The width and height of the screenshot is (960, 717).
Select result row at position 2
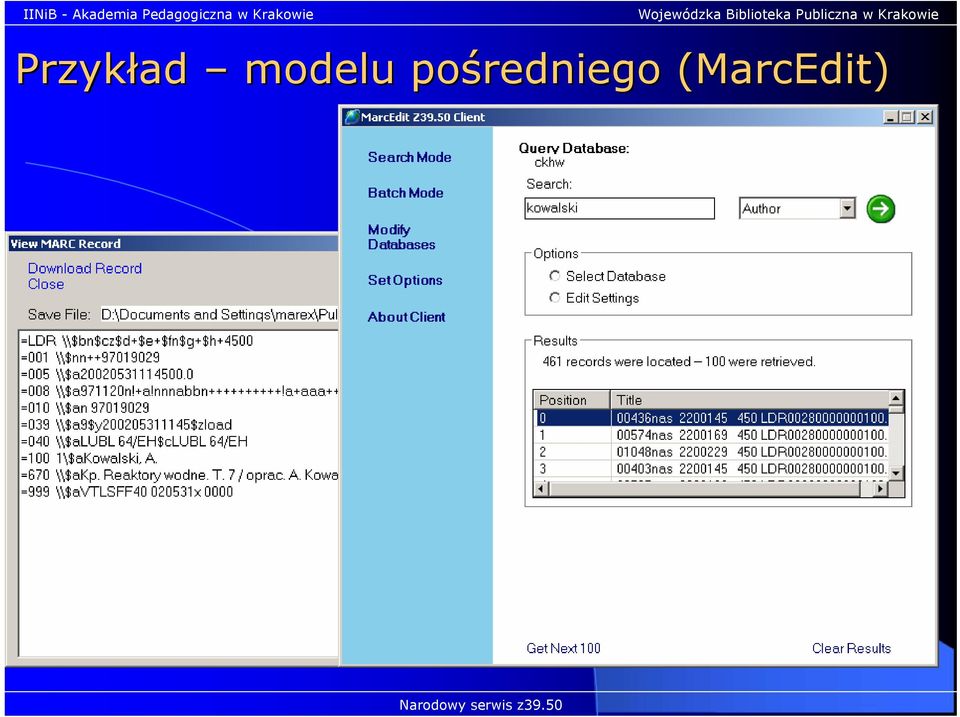pos(711,452)
